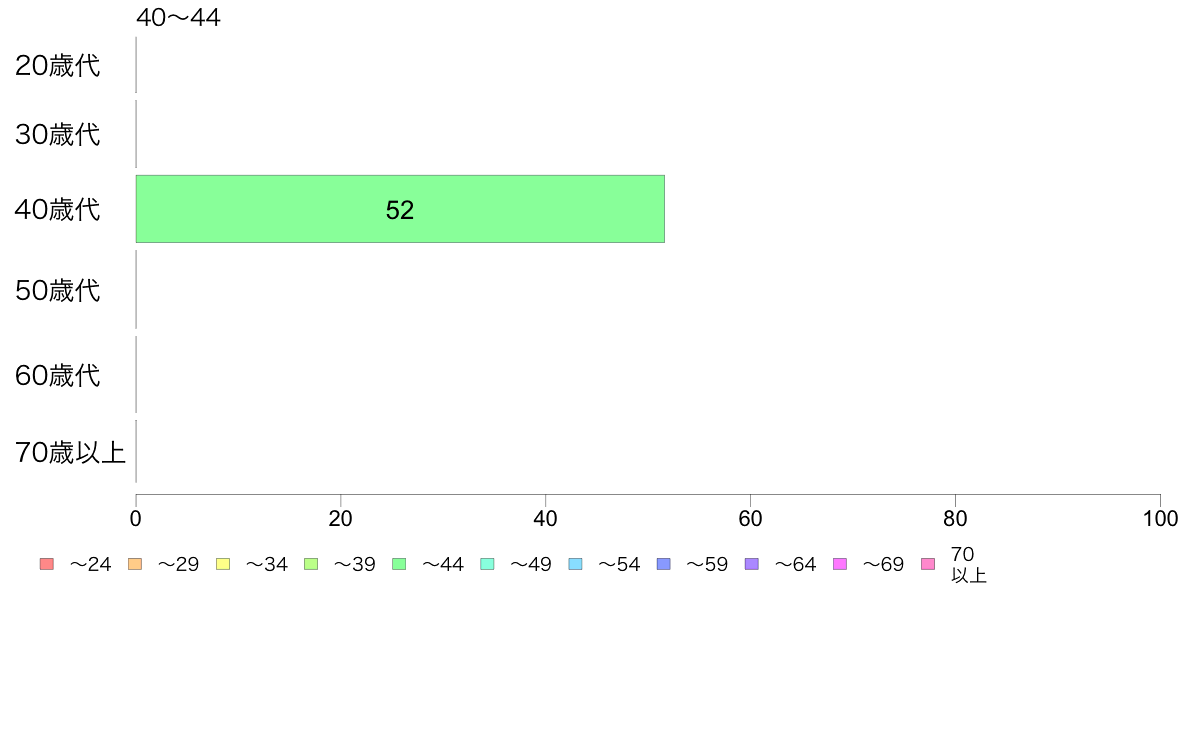Click the blue ~59 legend swatch

[664, 564]
